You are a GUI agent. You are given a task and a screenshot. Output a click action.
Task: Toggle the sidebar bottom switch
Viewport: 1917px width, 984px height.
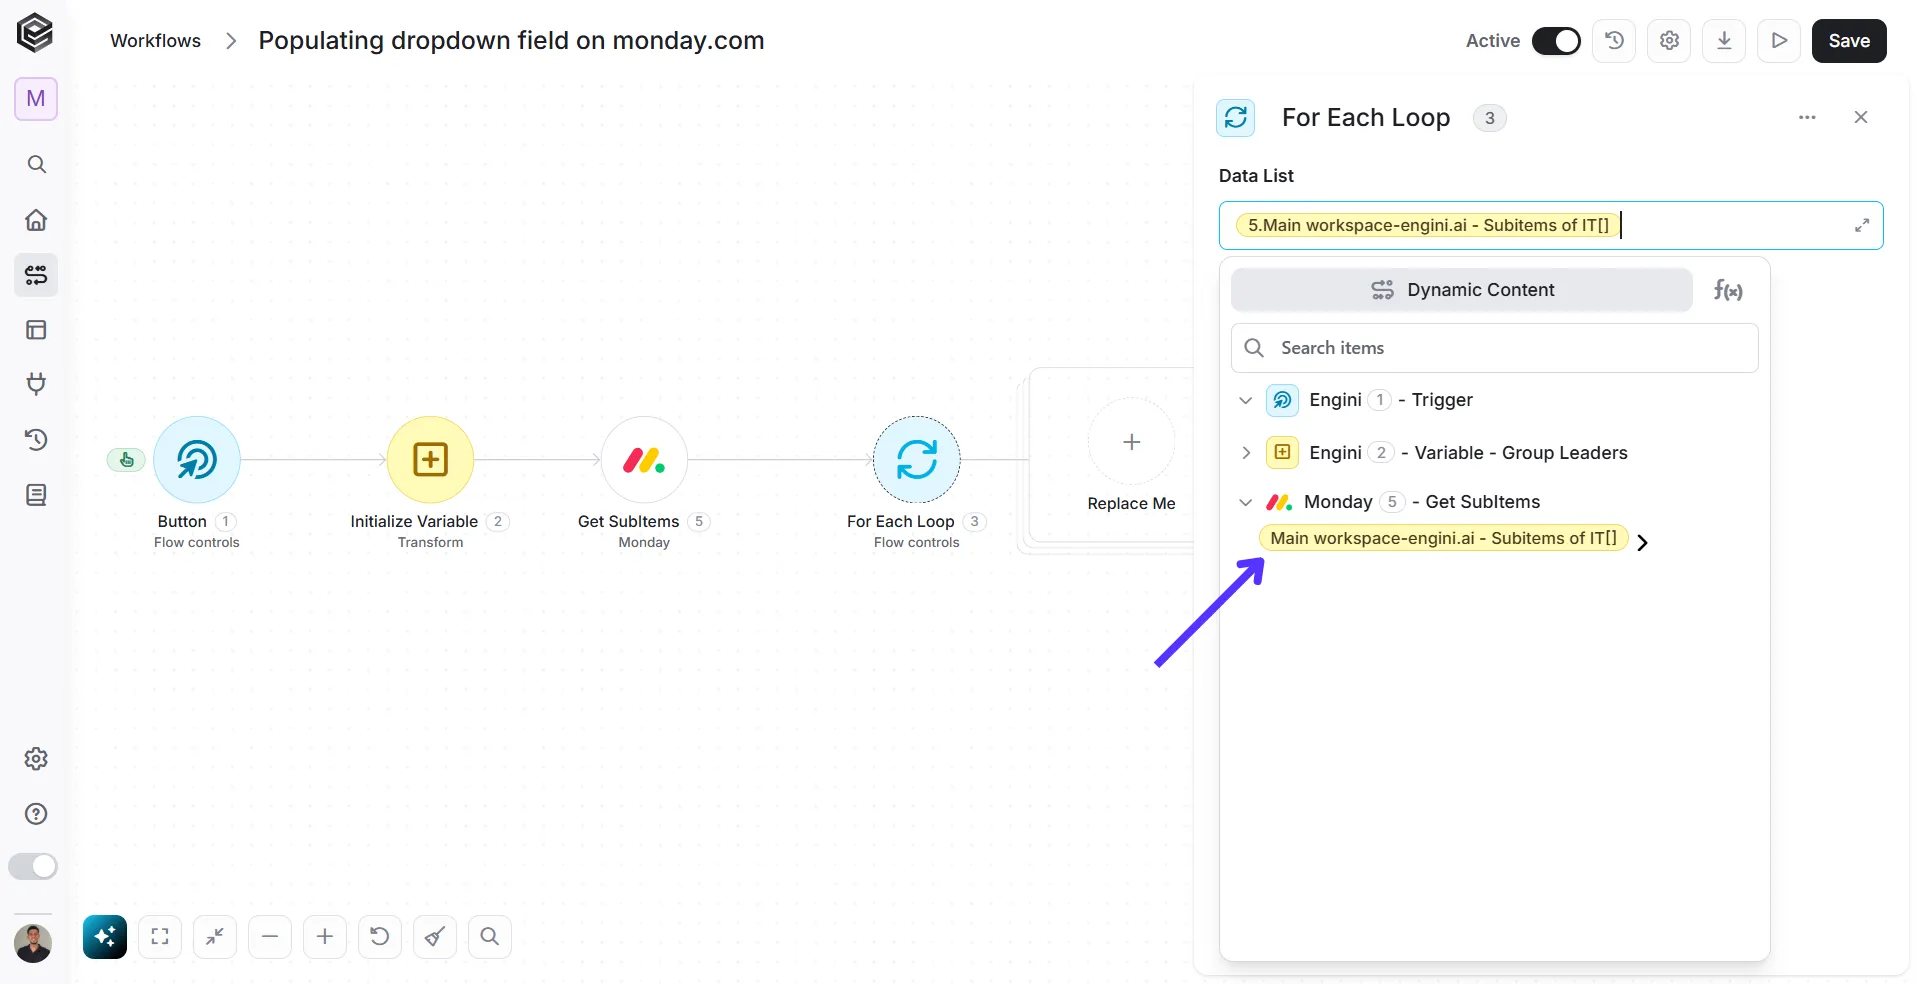[x=33, y=866]
